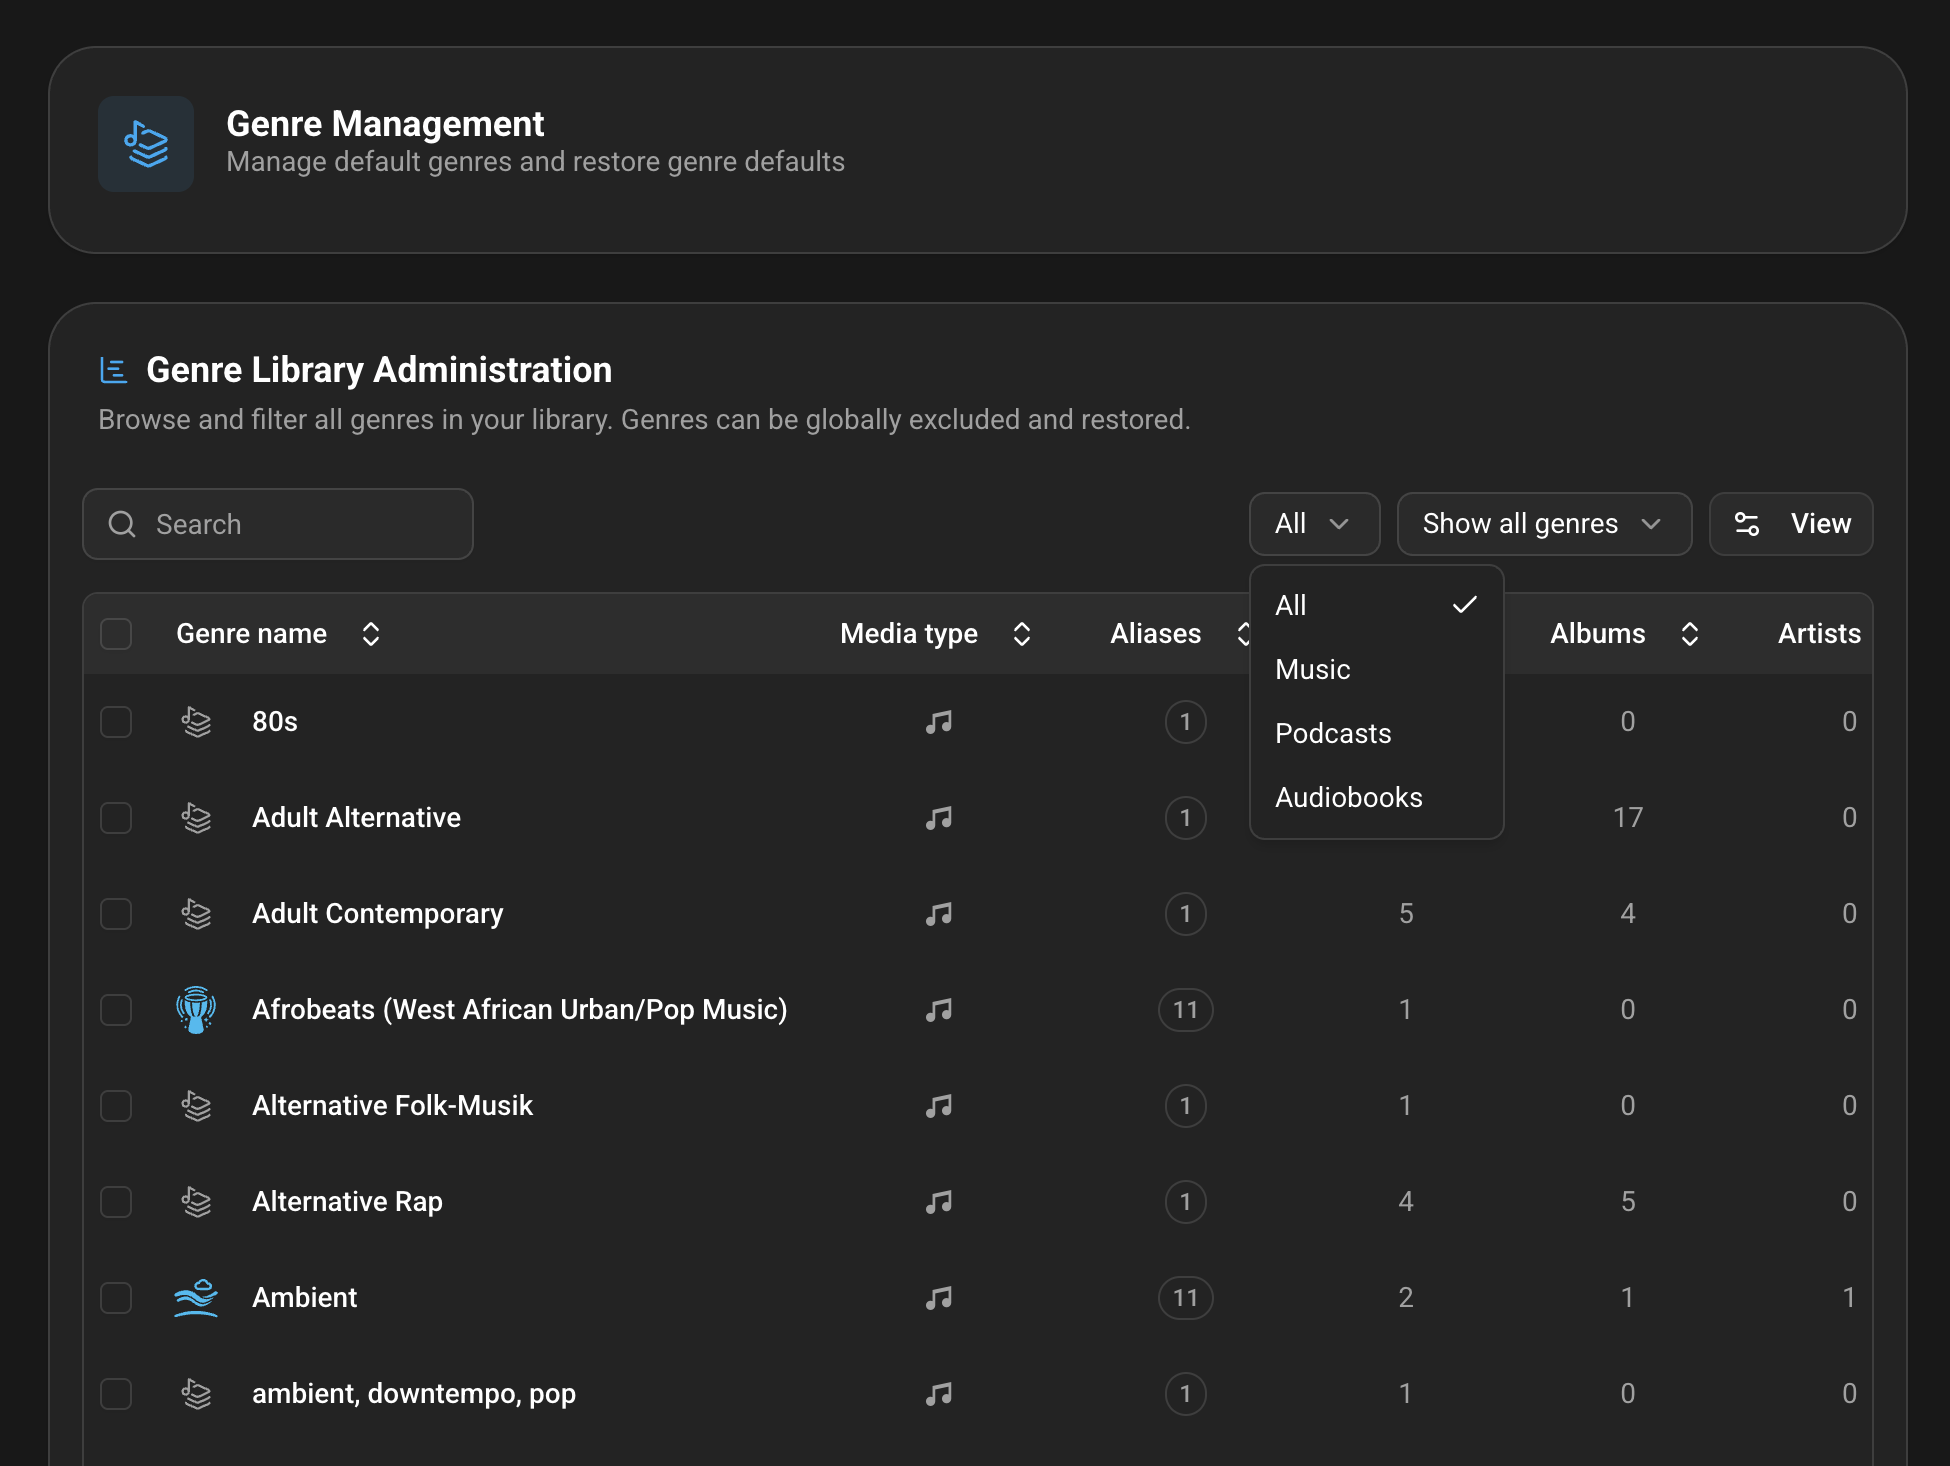Click the genre icon beside Adult Alternative
Viewport: 1950px width, 1466px height.
pos(196,818)
